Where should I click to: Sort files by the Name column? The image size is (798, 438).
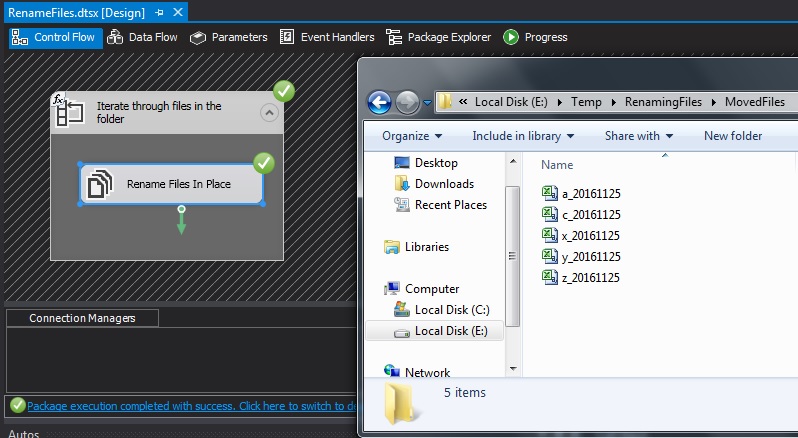[557, 165]
